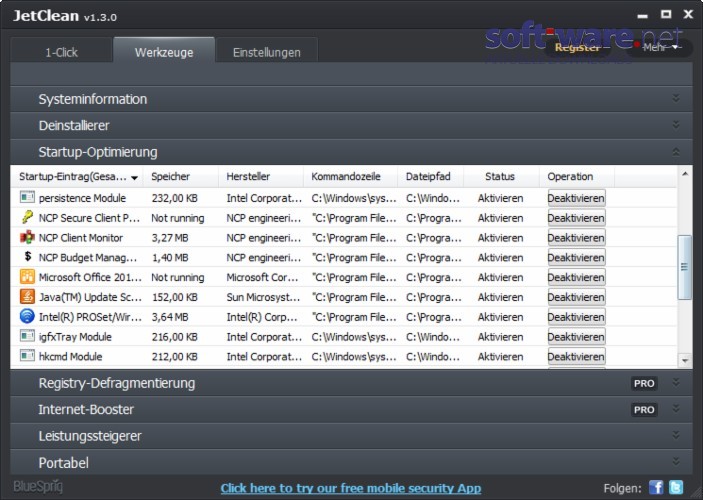Click the NCP Budget Manager dollar icon
703x500 pixels.
click(x=28, y=257)
